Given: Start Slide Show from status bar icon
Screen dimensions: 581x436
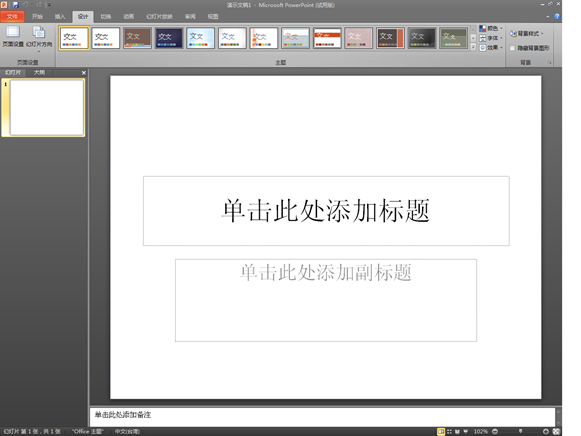Looking at the screenshot, I should click(x=465, y=432).
